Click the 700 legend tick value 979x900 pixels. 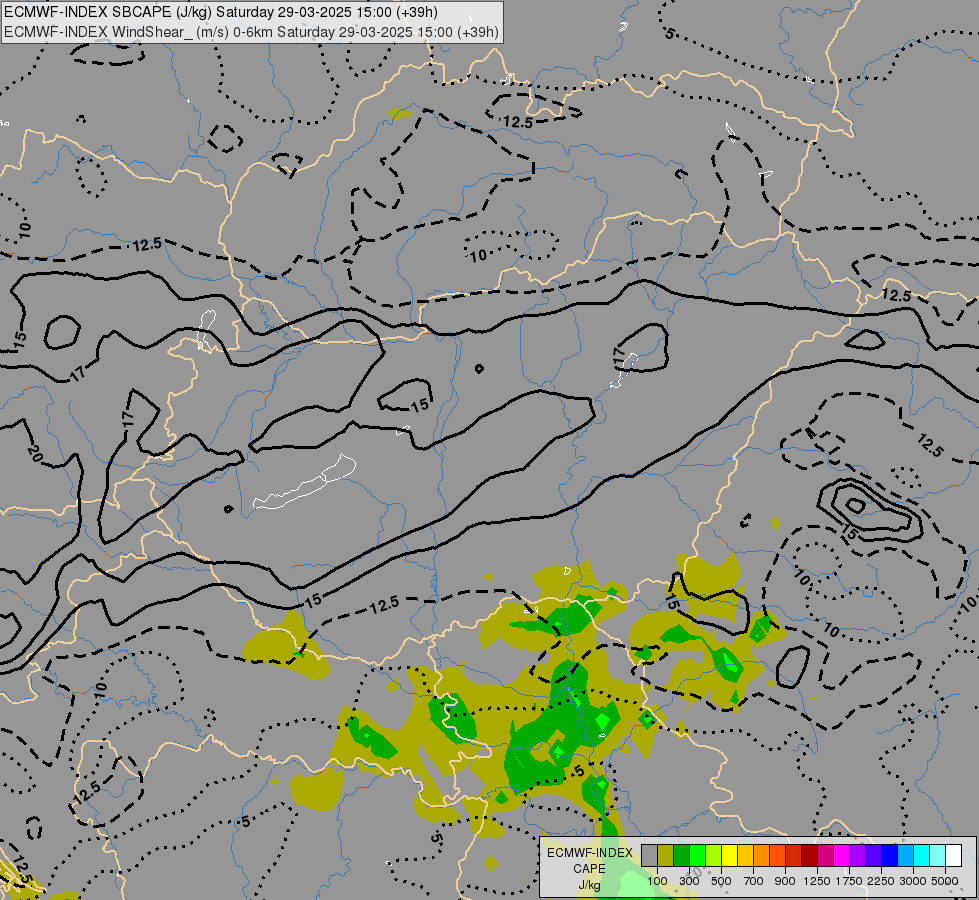[754, 881]
